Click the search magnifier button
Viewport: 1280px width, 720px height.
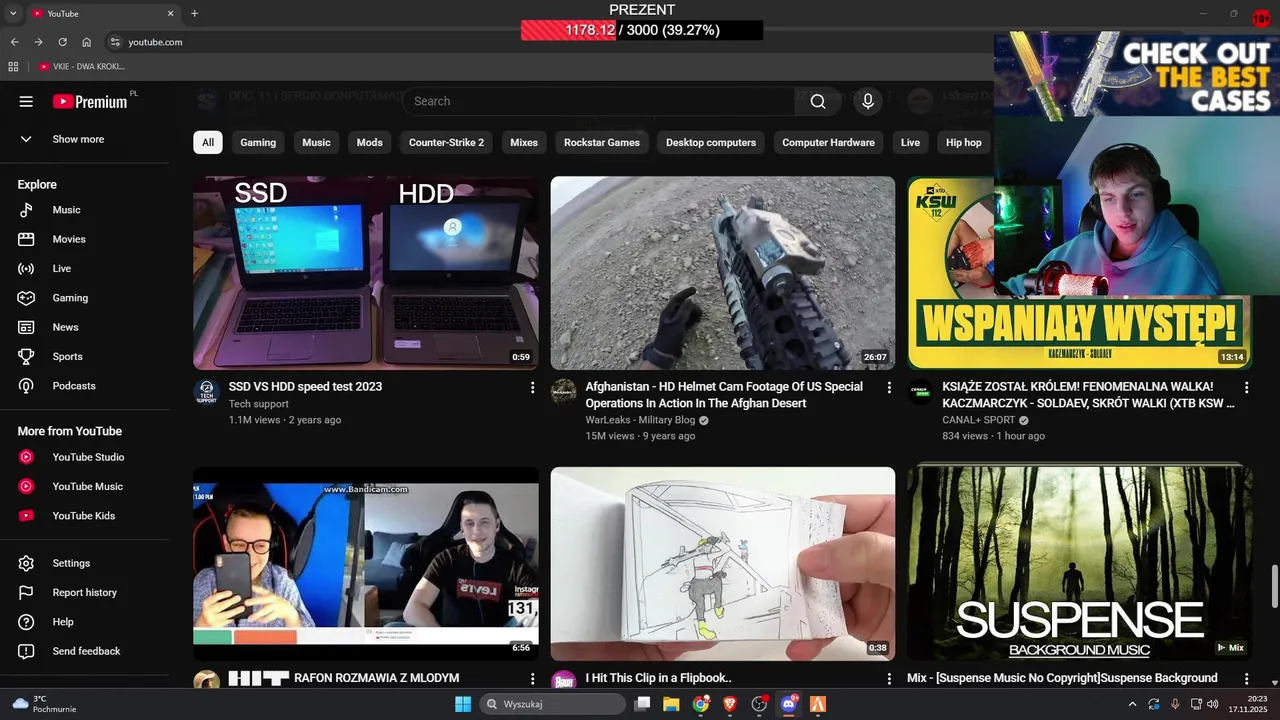tap(818, 101)
